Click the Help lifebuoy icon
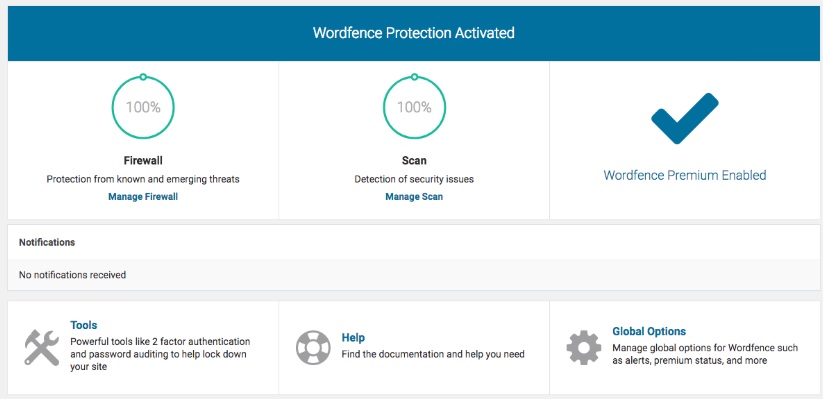Image resolution: width=823 pixels, height=399 pixels. (313, 348)
